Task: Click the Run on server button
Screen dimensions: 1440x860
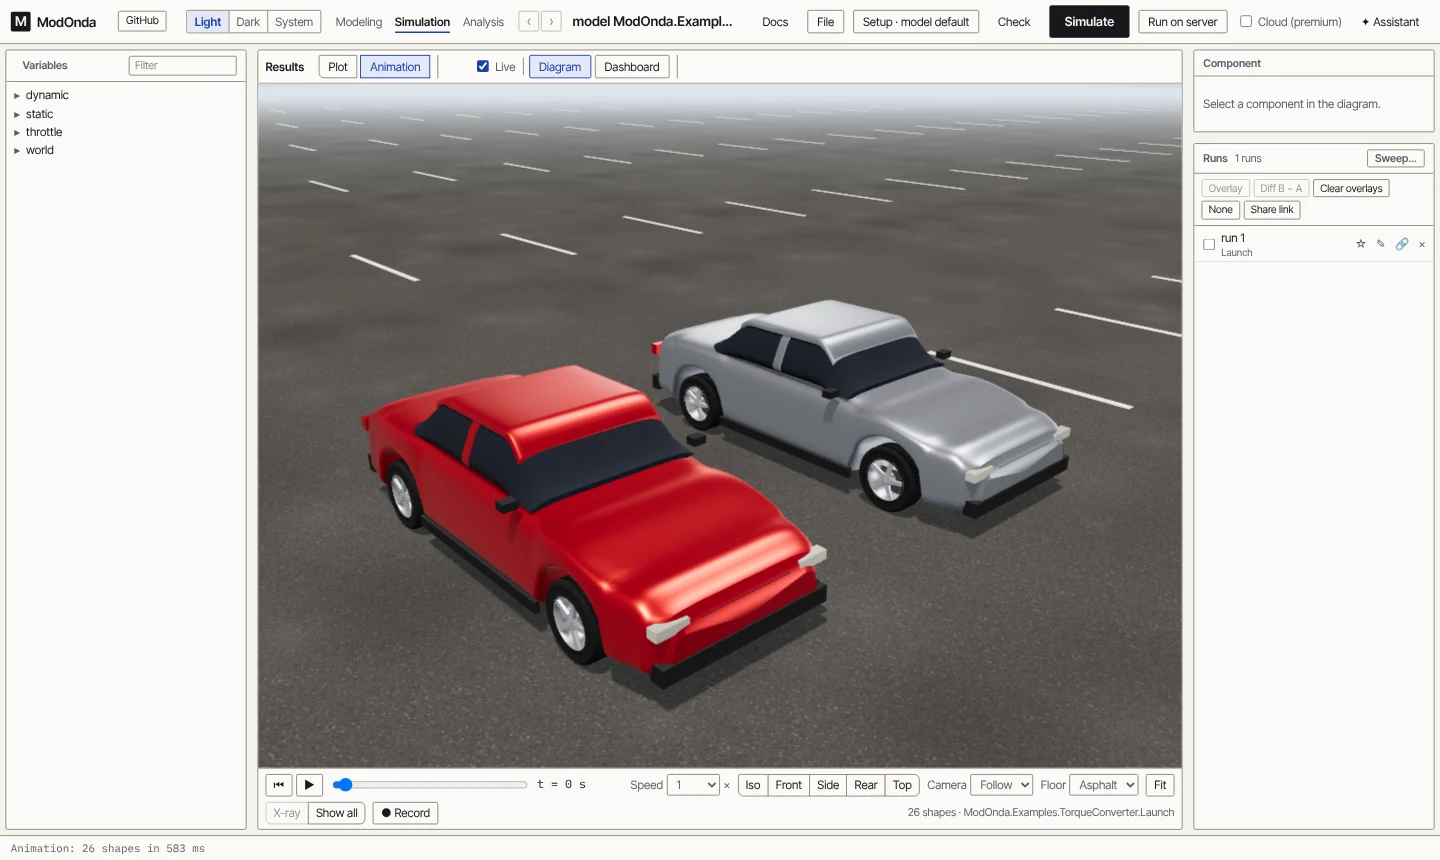Action: (1183, 22)
